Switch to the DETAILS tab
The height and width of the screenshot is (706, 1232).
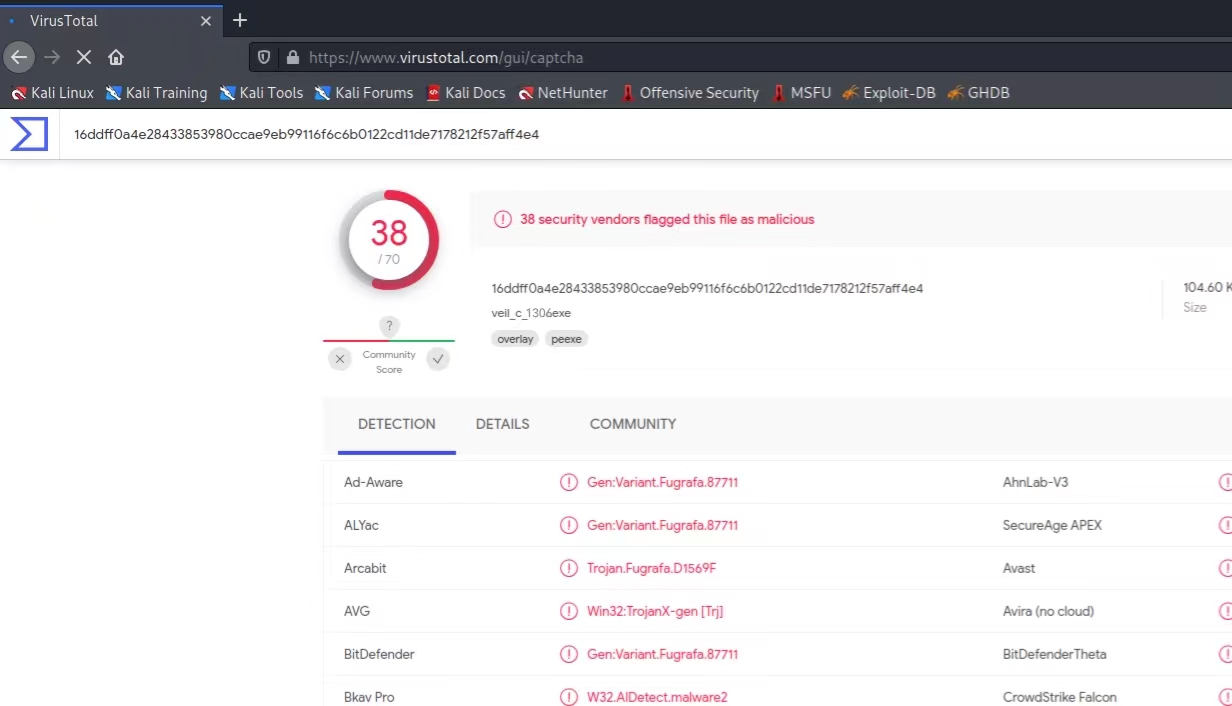click(503, 424)
